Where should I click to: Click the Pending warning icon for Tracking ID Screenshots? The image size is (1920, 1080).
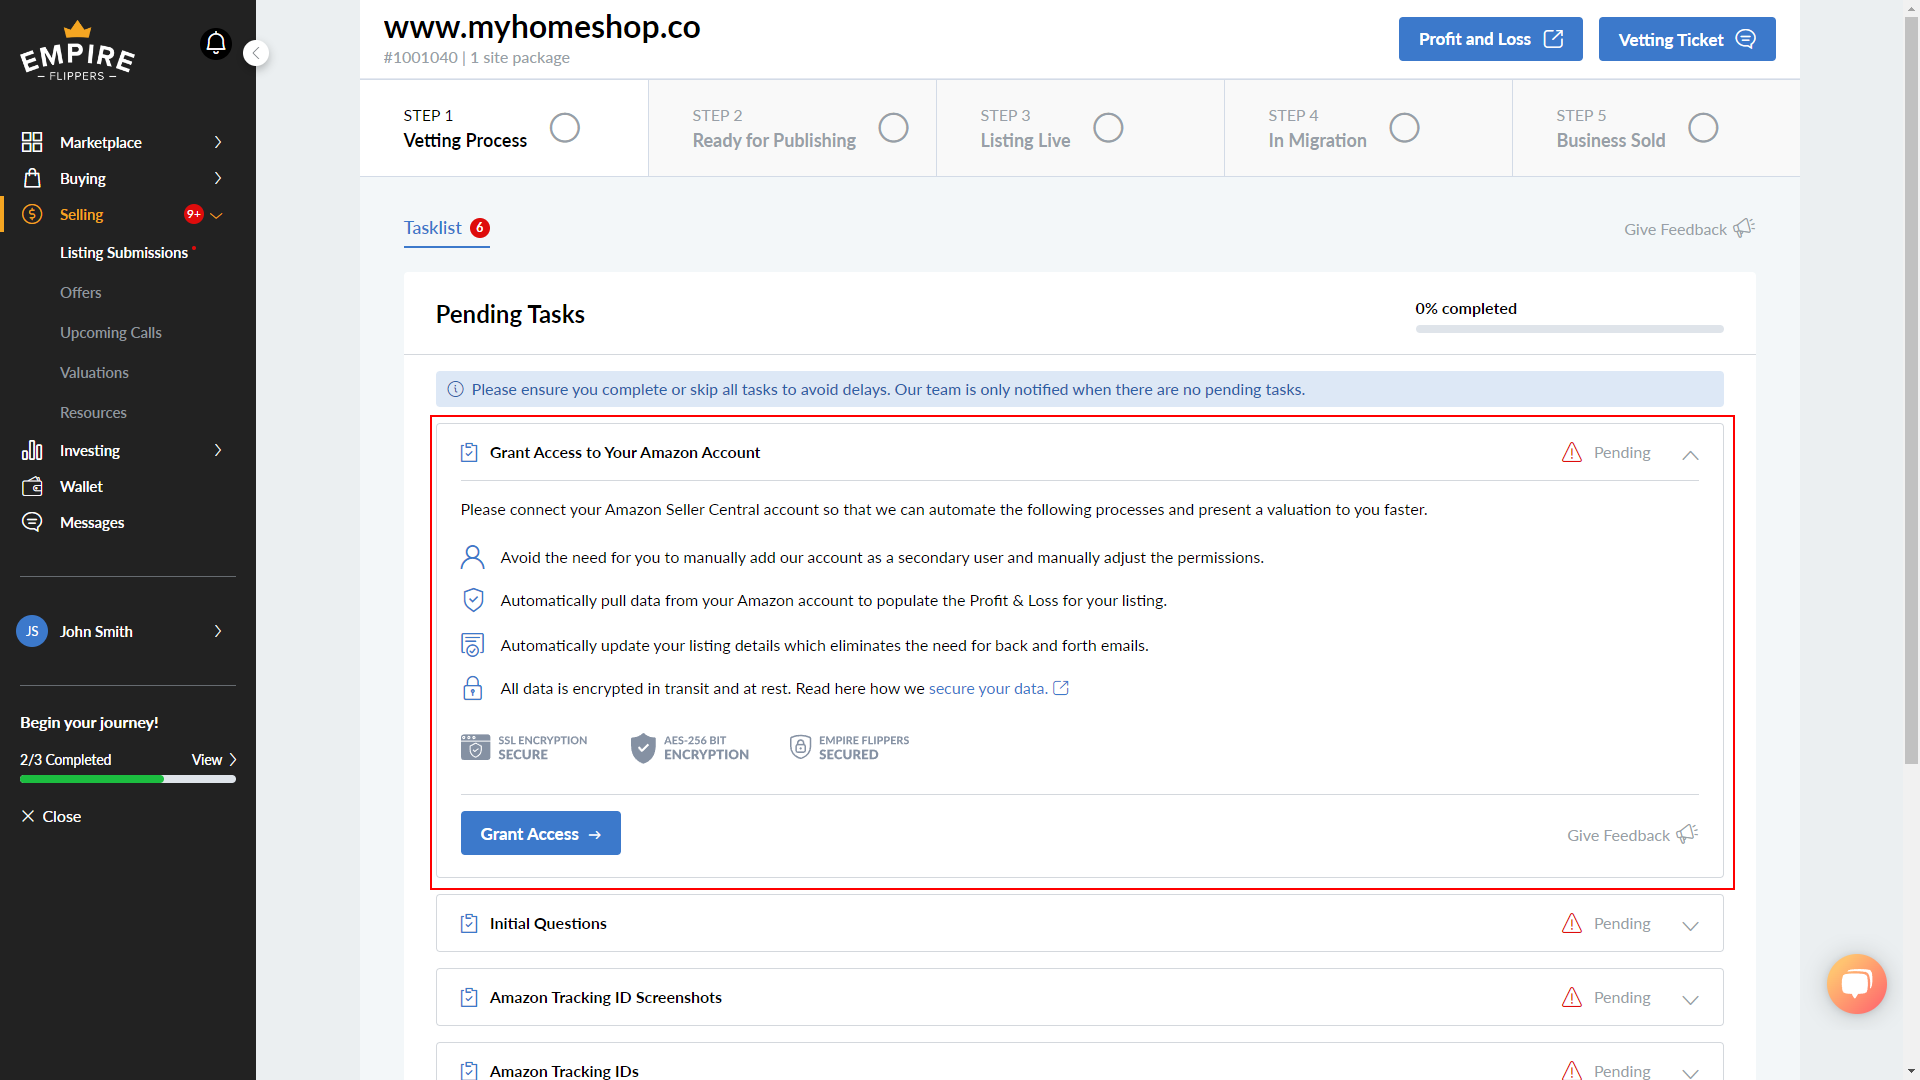coord(1572,997)
